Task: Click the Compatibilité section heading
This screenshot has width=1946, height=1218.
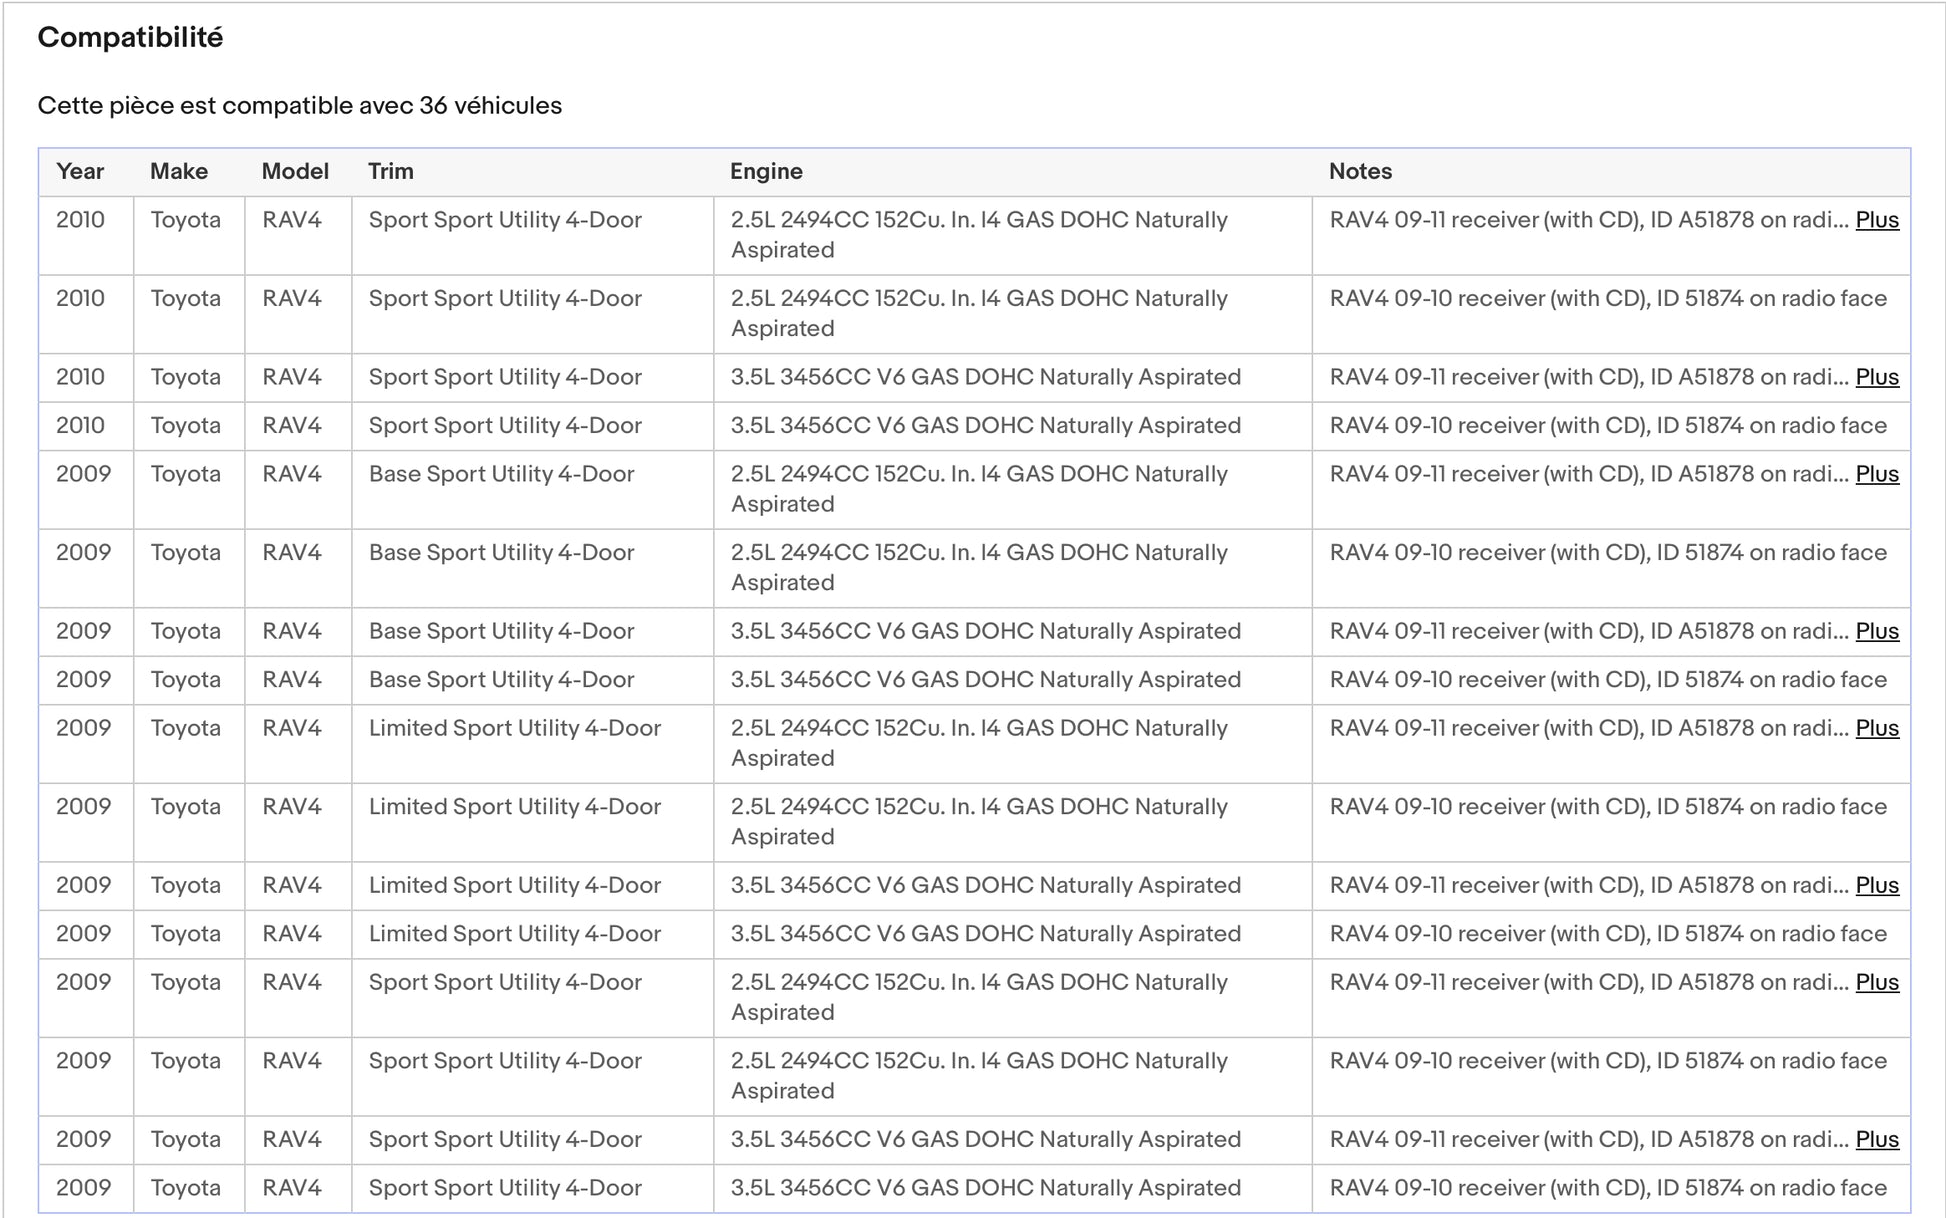Action: (x=130, y=38)
